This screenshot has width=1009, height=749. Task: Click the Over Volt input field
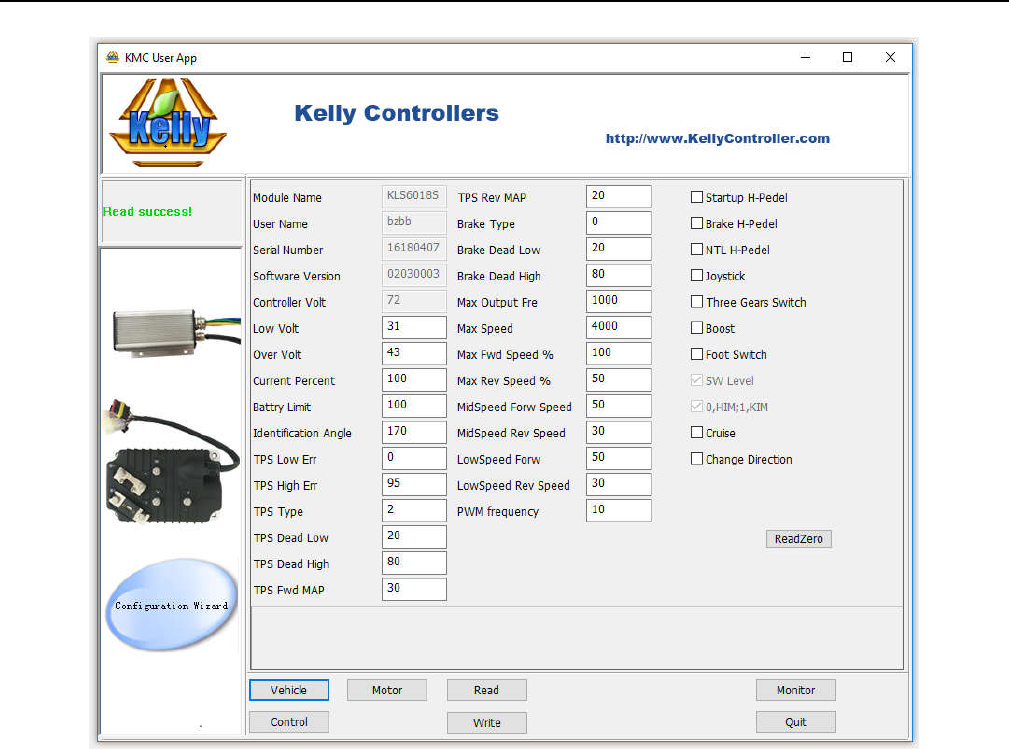tap(414, 353)
